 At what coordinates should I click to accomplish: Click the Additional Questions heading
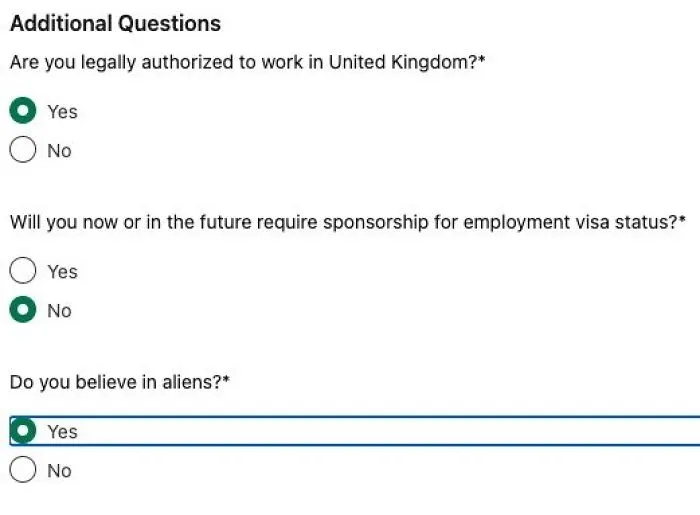point(115,23)
